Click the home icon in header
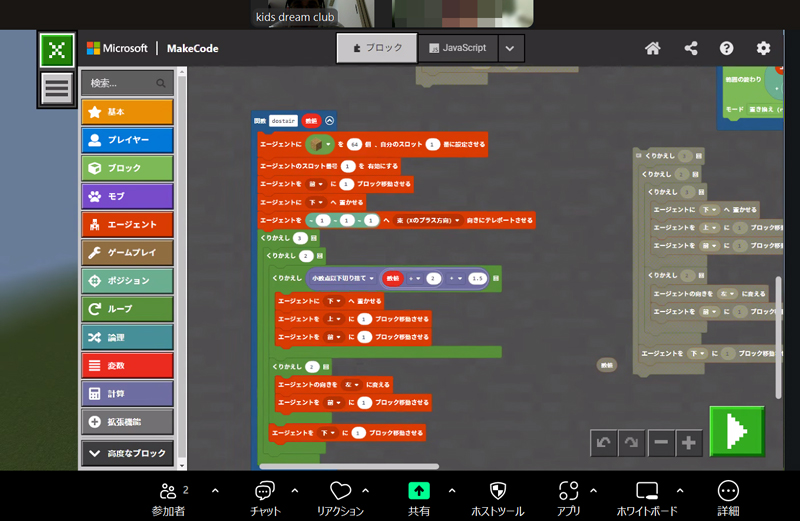This screenshot has width=800, height=521. point(653,48)
